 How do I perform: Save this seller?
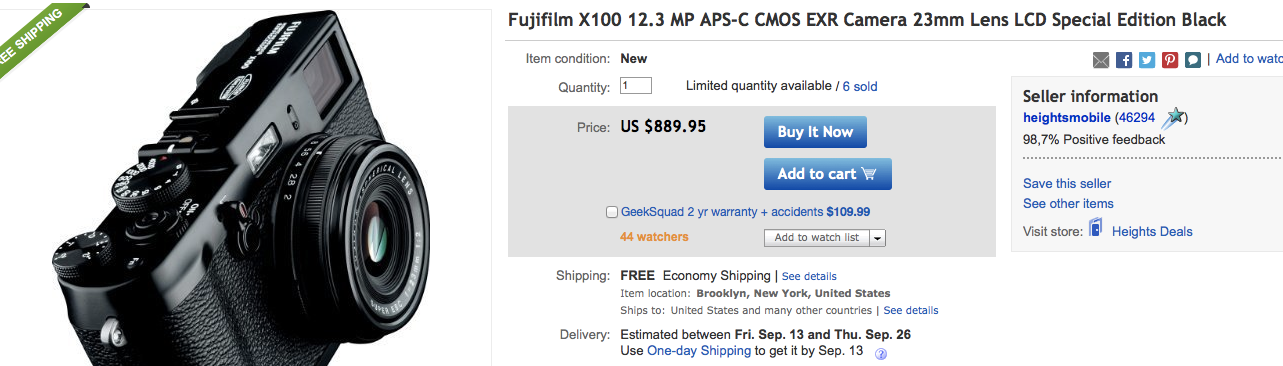pyautogui.click(x=1067, y=184)
